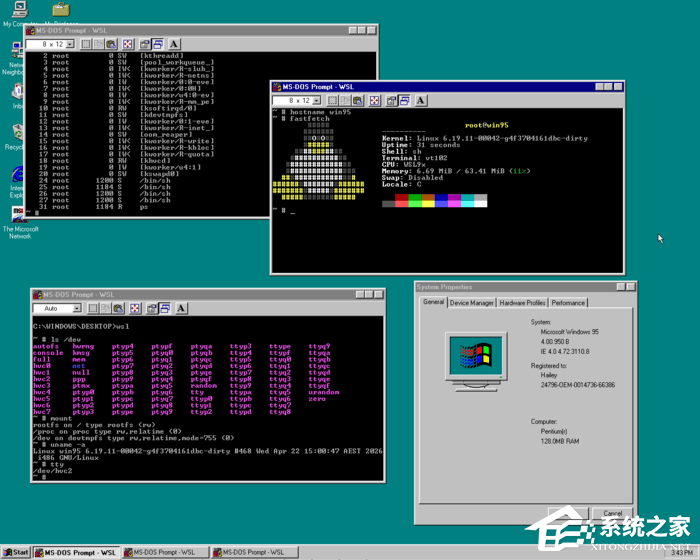This screenshot has height=560, width=700.
Task: Click Mark icon in the ls /dev DOS window
Action: click(93, 308)
